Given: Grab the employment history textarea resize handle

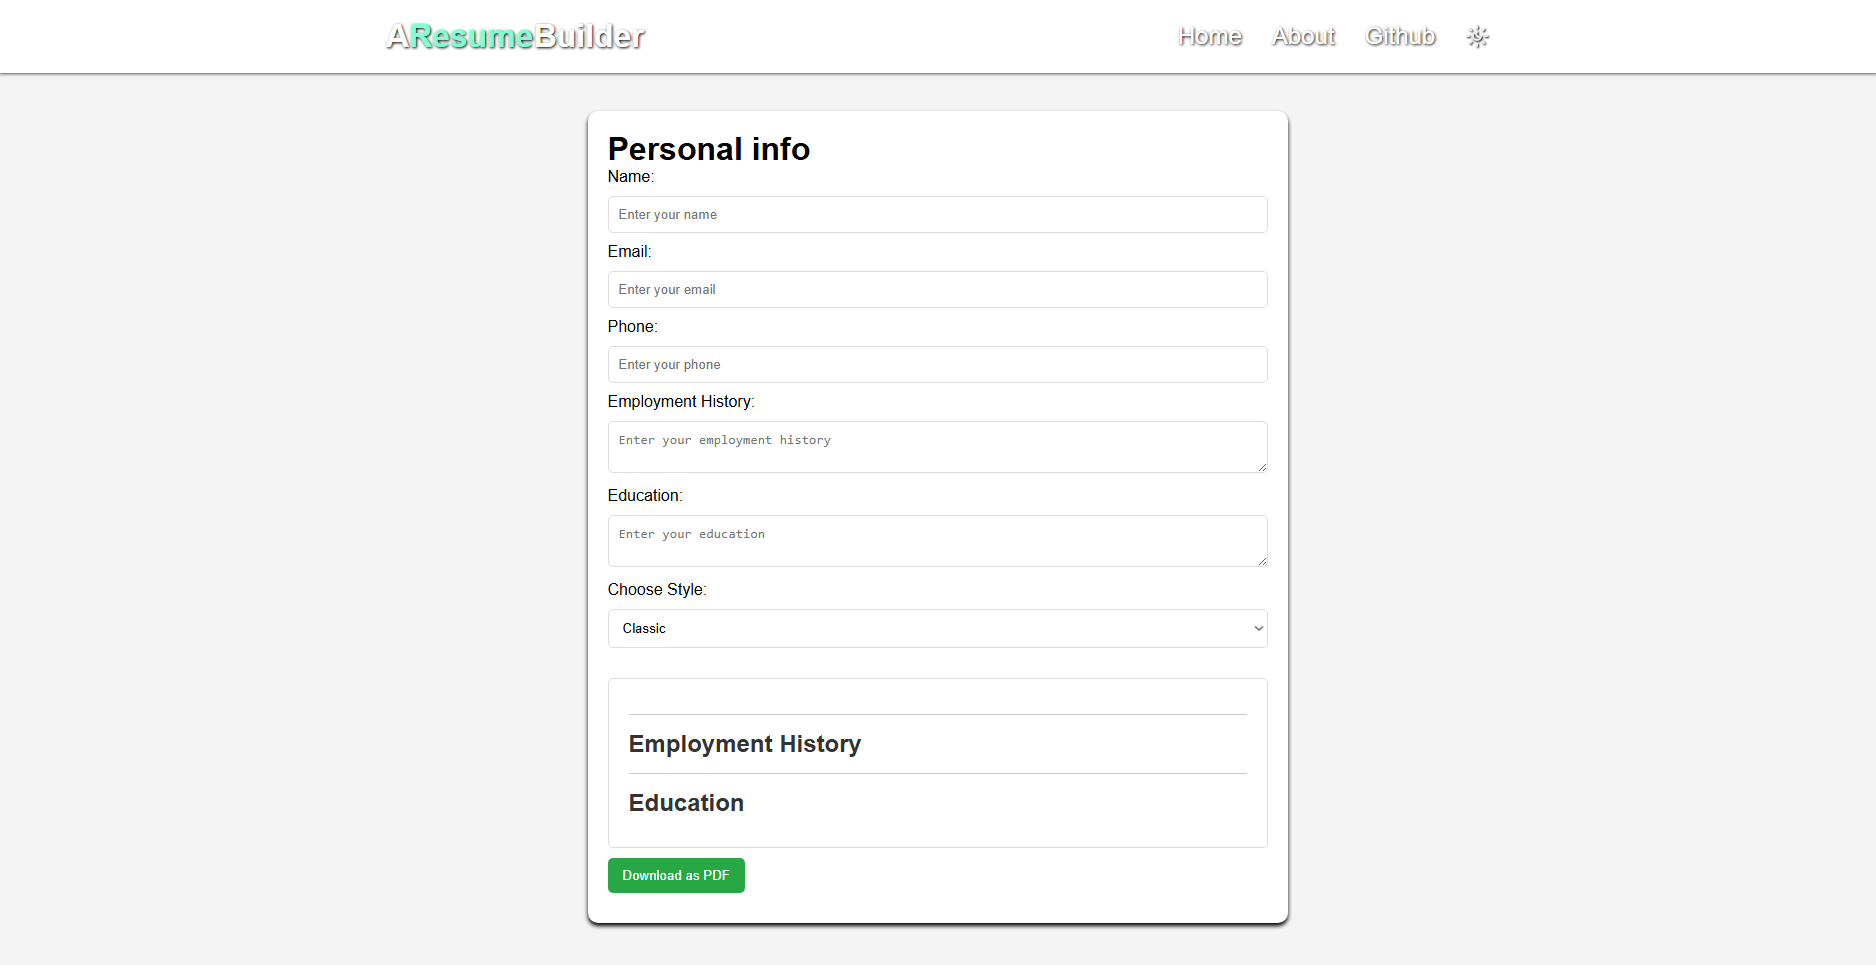Looking at the screenshot, I should 1262,467.
